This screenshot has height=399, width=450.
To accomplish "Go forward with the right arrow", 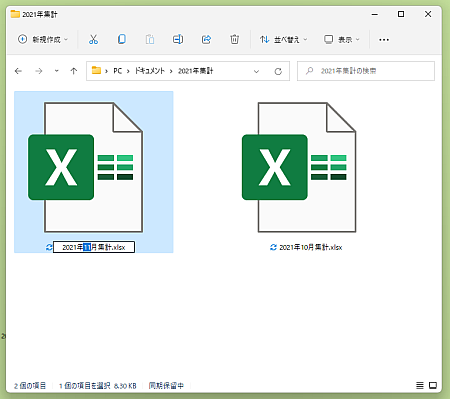I will (39, 71).
